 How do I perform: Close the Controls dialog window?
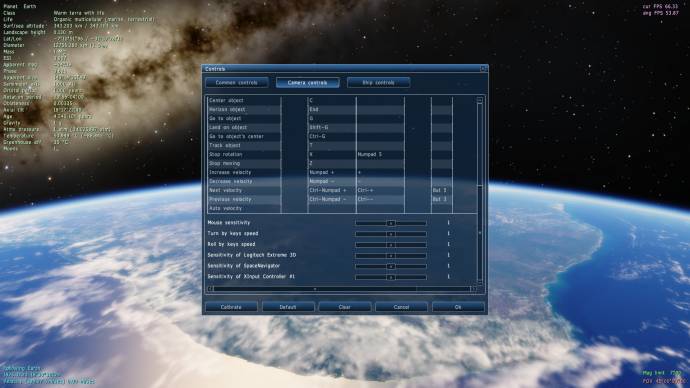[483, 69]
